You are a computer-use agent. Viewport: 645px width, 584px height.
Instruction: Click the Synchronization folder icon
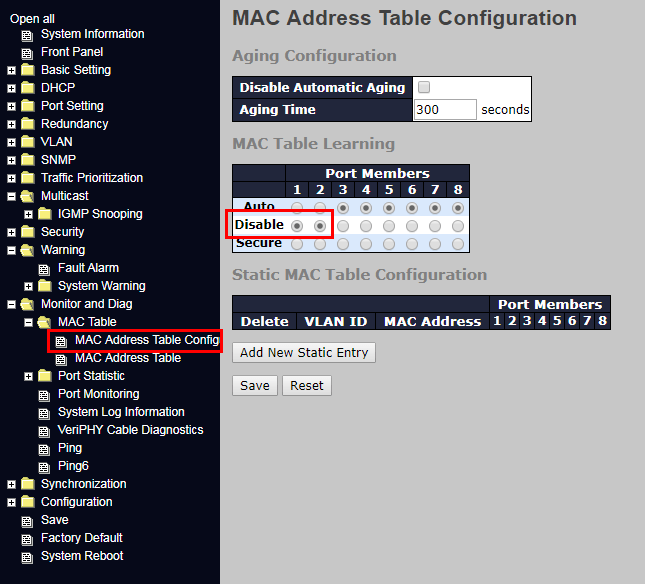coord(28,484)
